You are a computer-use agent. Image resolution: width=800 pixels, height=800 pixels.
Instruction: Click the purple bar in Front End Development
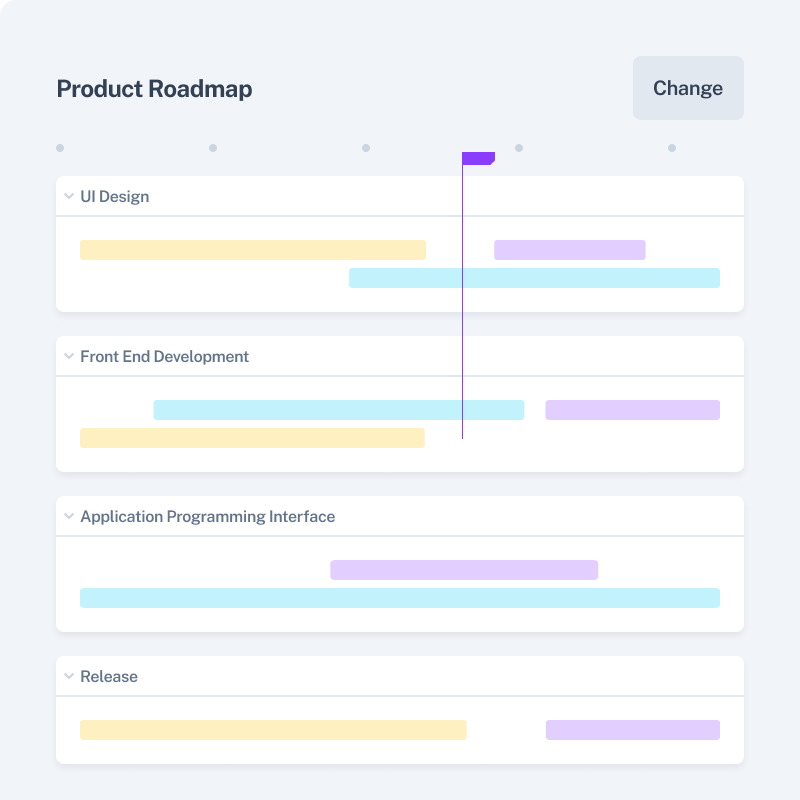[x=632, y=410]
